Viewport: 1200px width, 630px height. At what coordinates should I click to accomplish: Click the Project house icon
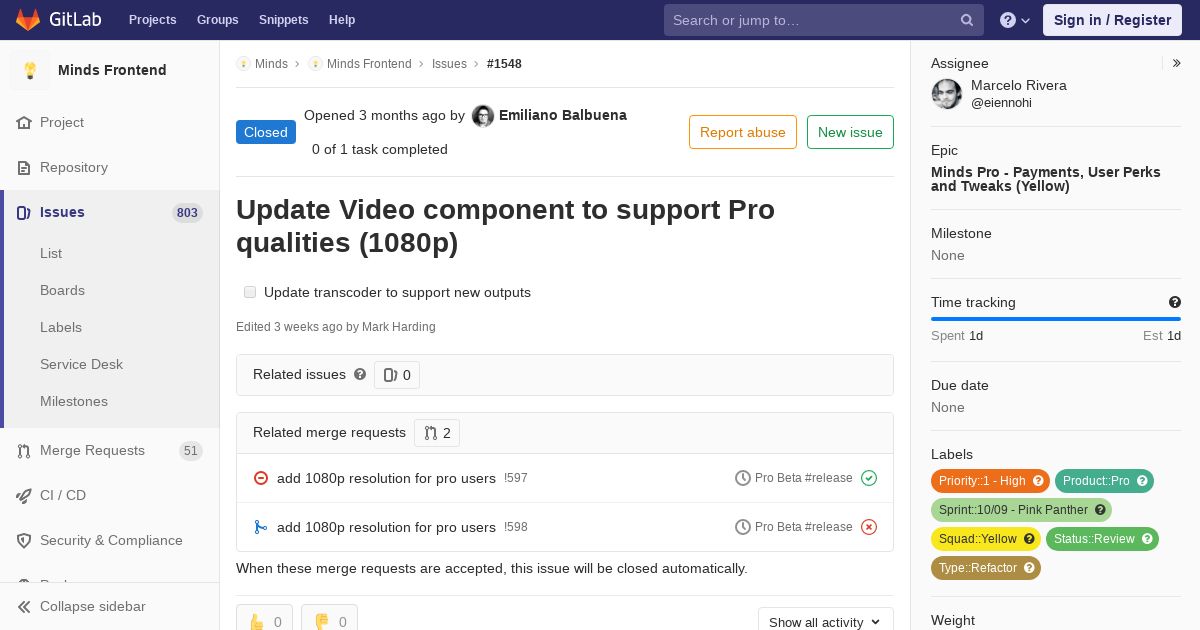24,122
